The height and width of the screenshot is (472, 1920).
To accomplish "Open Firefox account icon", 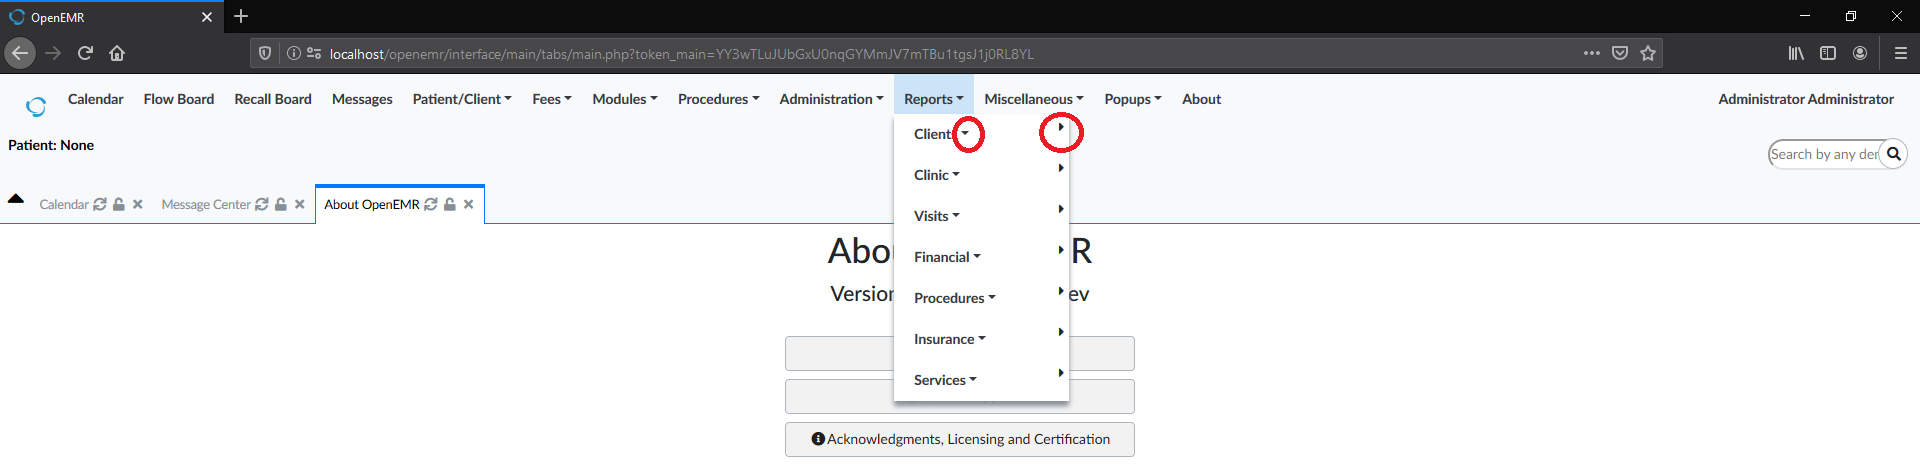I will click(1860, 53).
